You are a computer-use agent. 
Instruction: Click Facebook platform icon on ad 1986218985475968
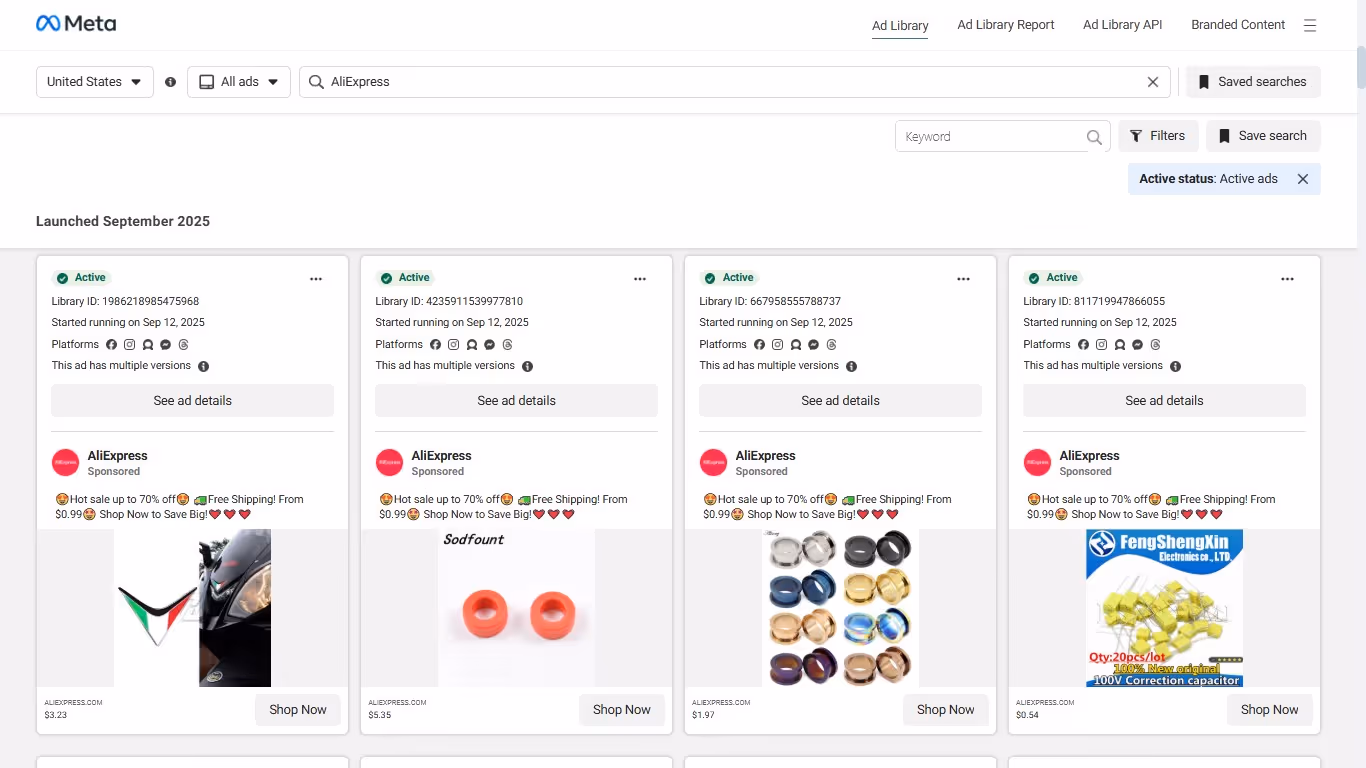111,344
